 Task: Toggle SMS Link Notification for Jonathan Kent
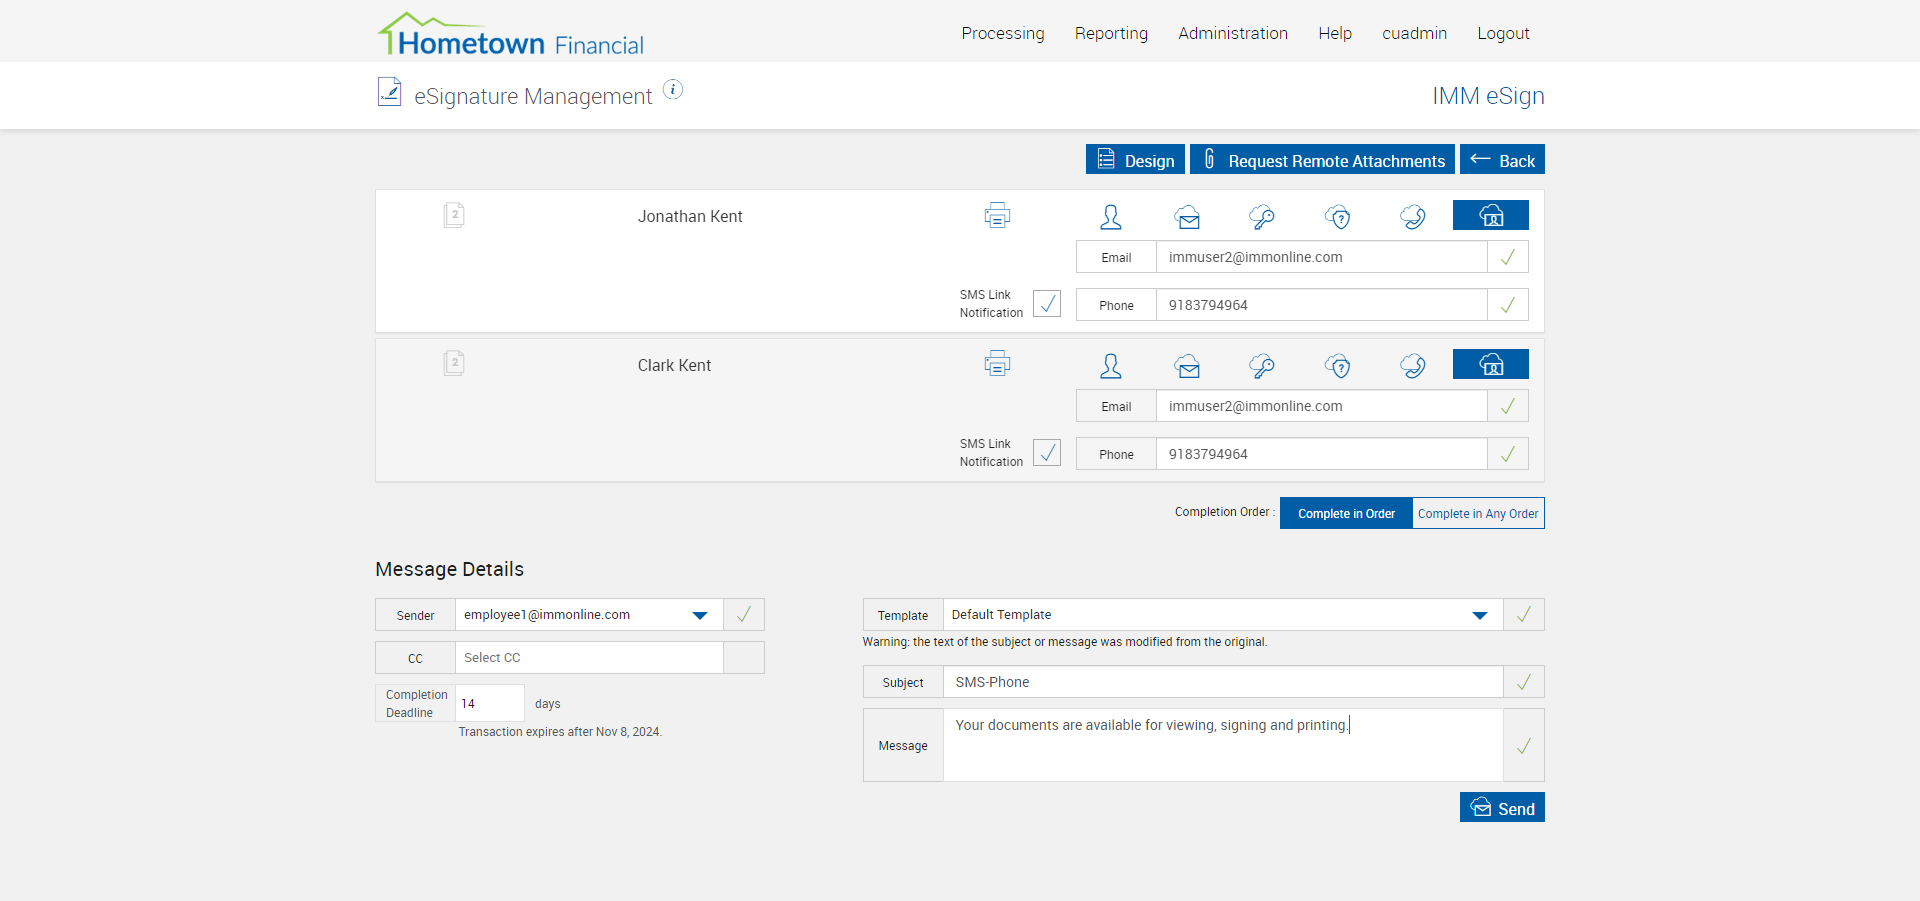[x=1047, y=304]
